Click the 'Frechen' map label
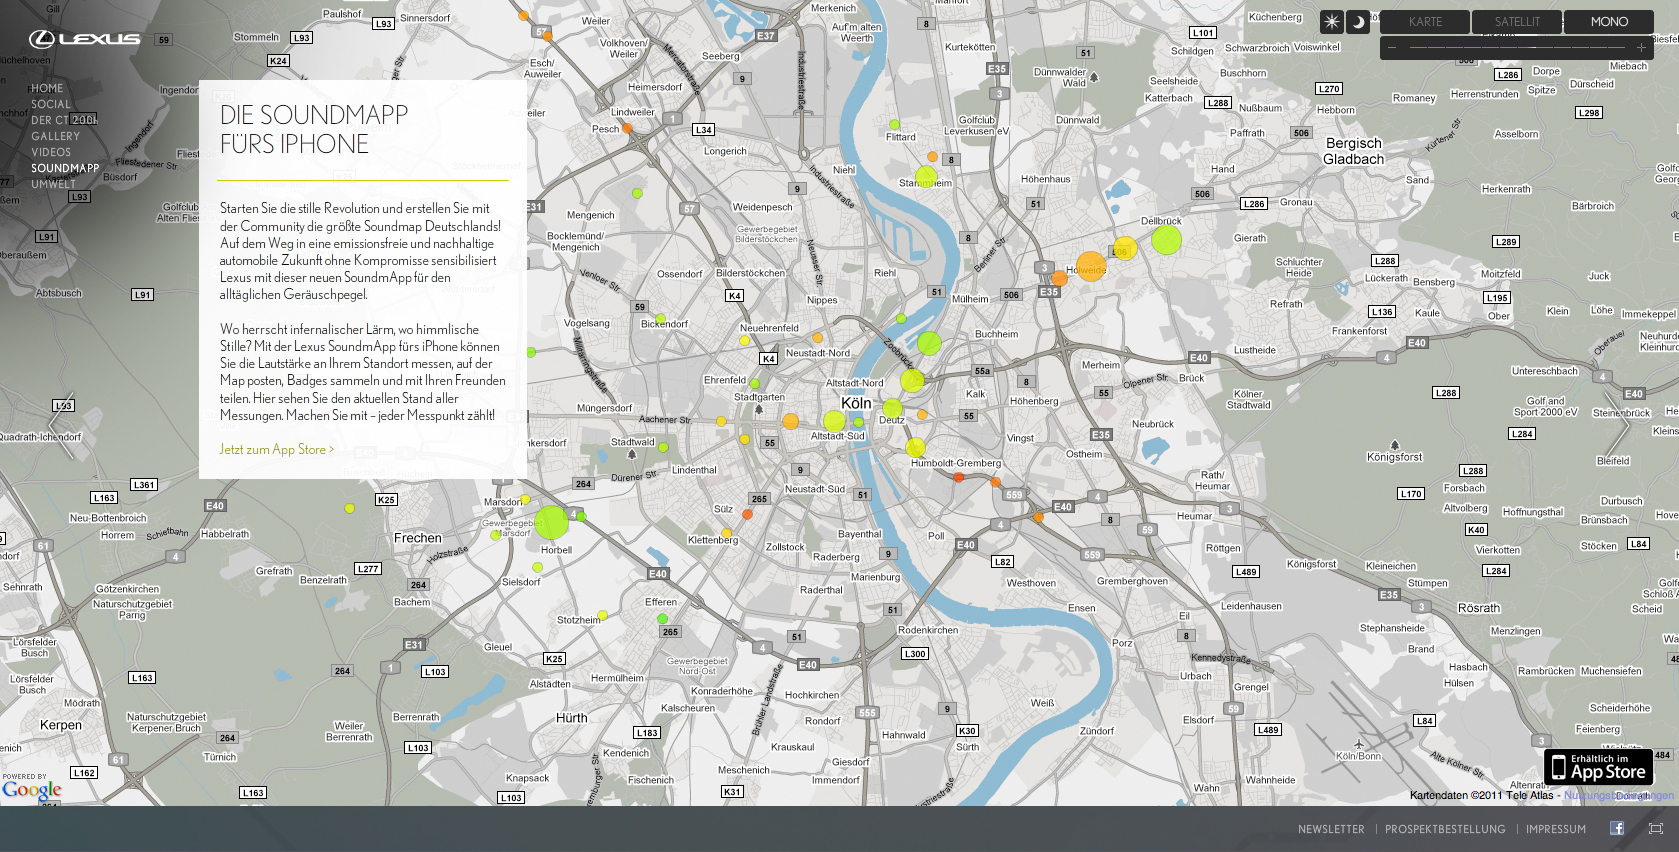Image resolution: width=1679 pixels, height=852 pixels. [x=418, y=538]
